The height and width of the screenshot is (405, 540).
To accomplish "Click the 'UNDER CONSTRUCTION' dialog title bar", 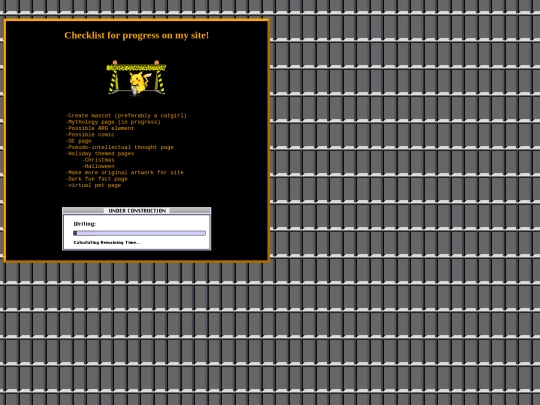I will pos(137,211).
